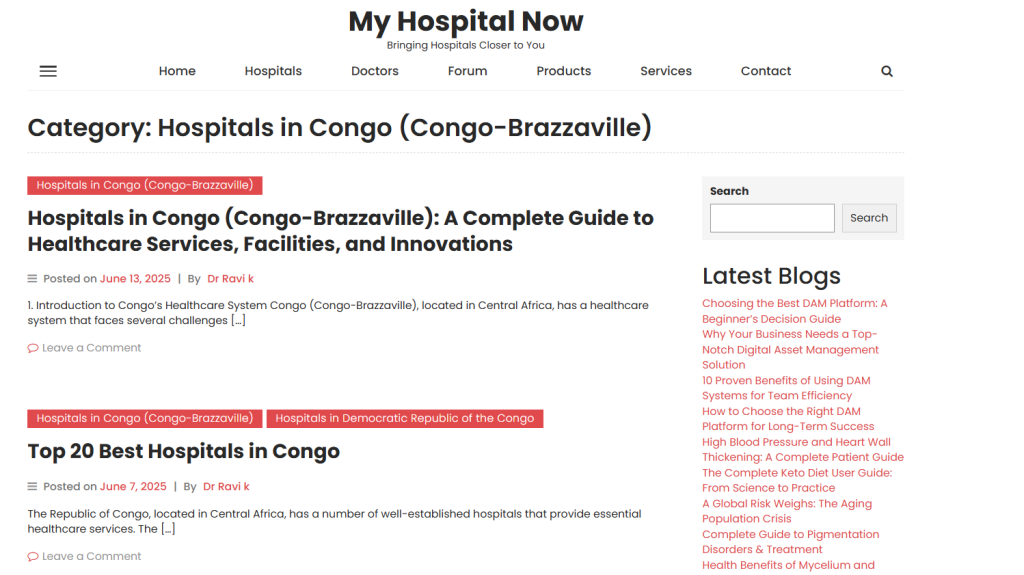Click comment bubble icon under first post
The width and height of the screenshot is (1024, 575).
[x=33, y=348]
